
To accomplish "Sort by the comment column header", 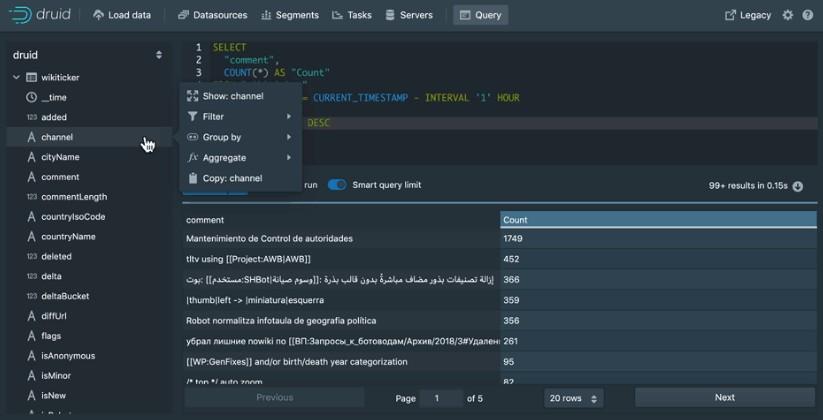I will [341, 220].
